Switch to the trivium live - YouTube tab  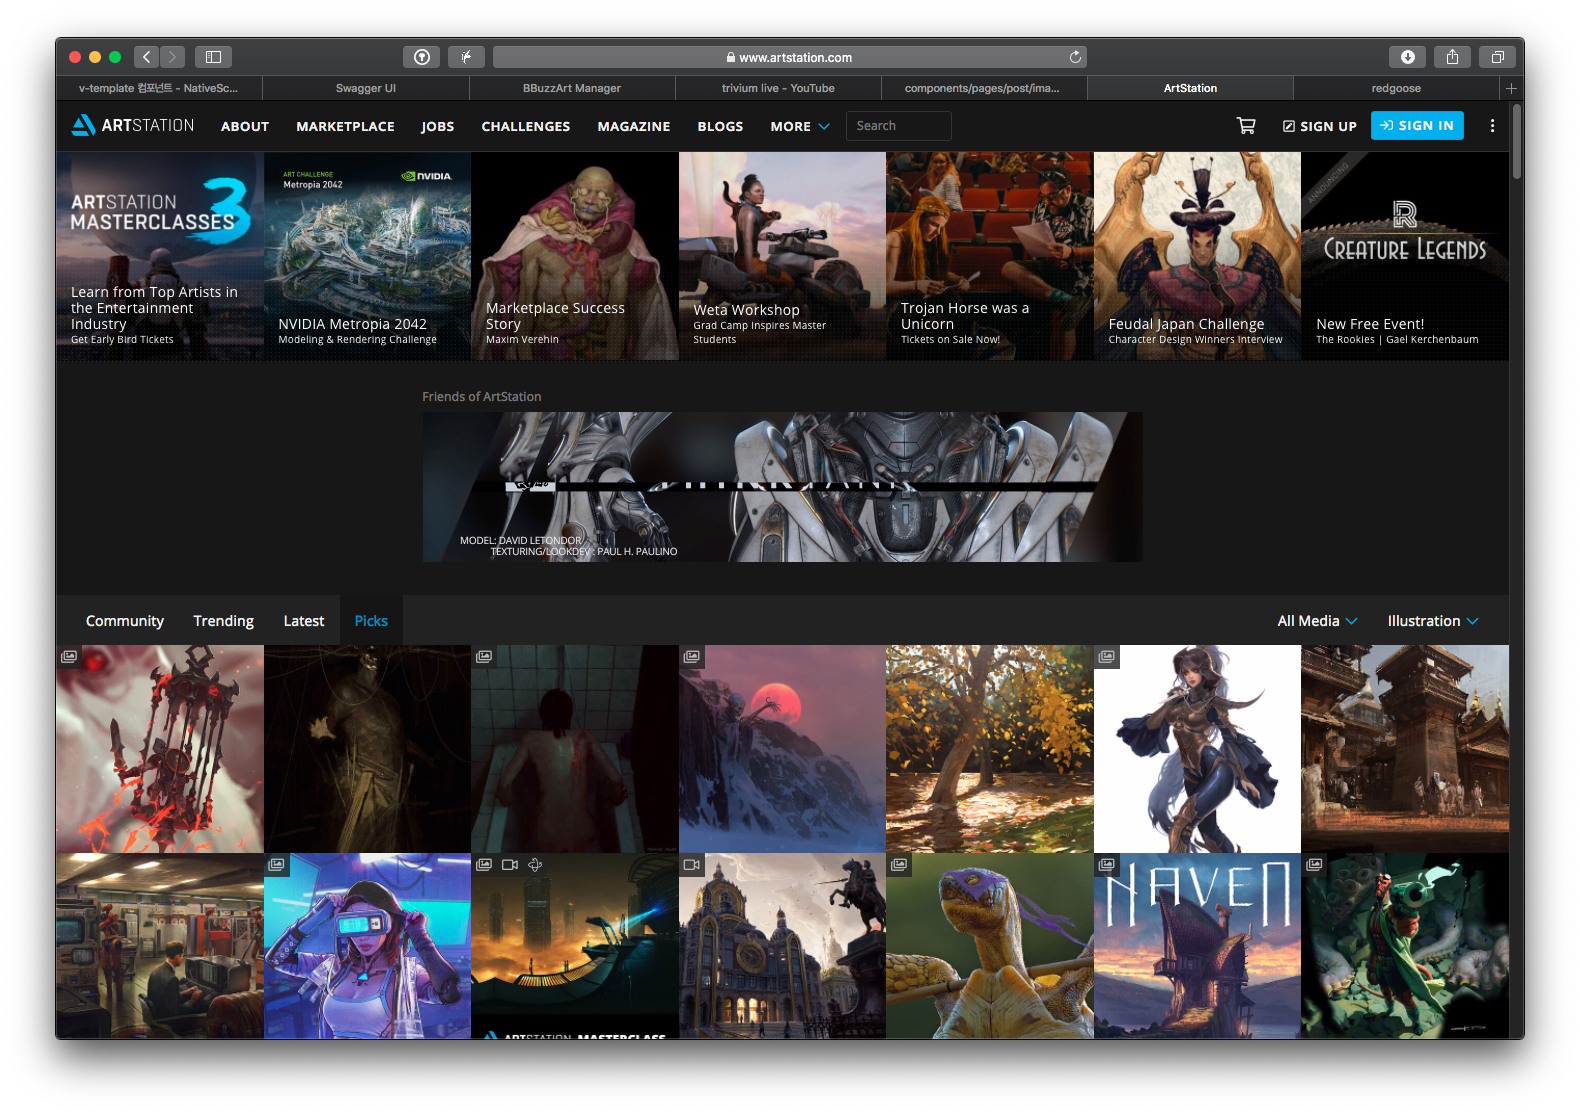click(x=778, y=88)
